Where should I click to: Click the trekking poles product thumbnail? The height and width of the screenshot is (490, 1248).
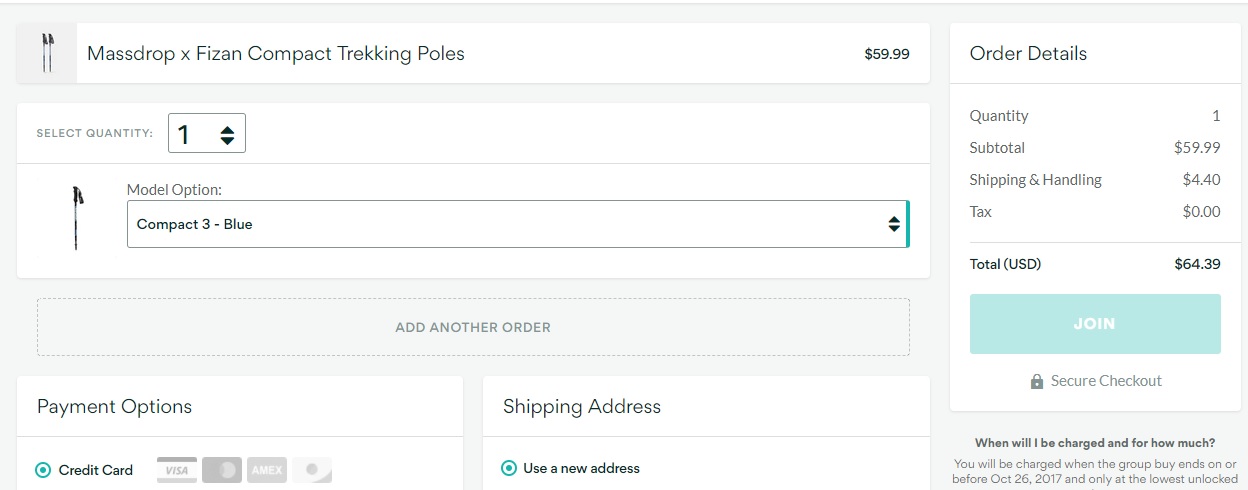tap(47, 54)
